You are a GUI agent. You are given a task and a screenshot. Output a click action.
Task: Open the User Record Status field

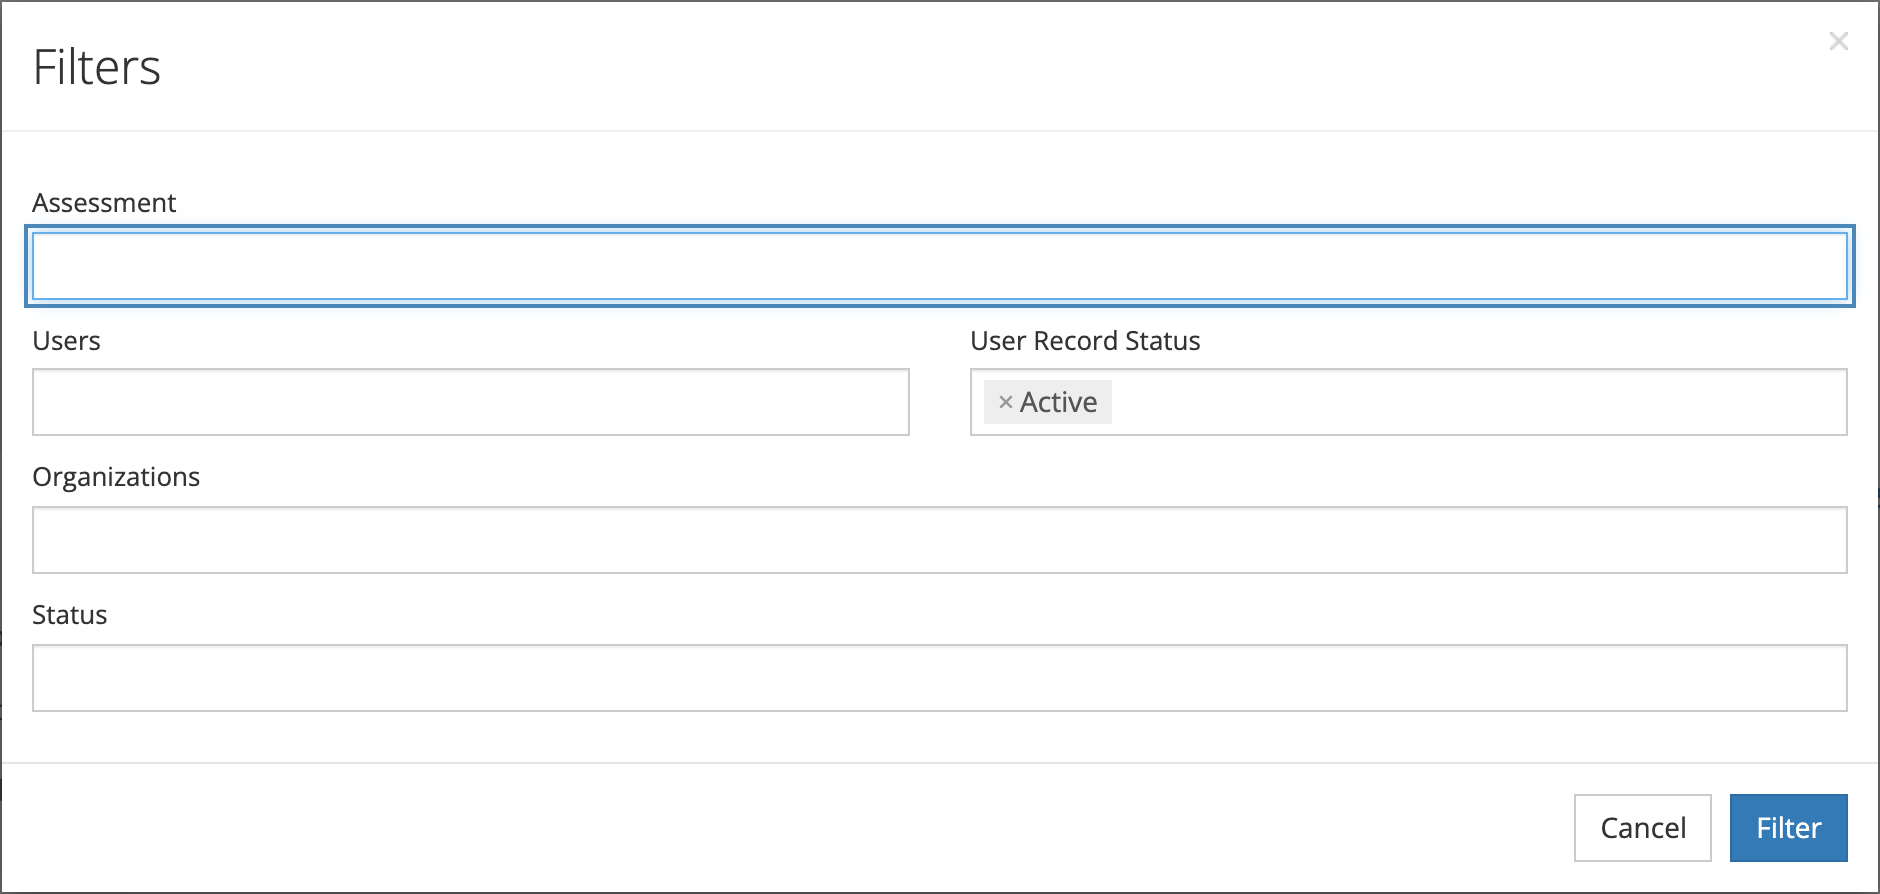tap(1409, 402)
